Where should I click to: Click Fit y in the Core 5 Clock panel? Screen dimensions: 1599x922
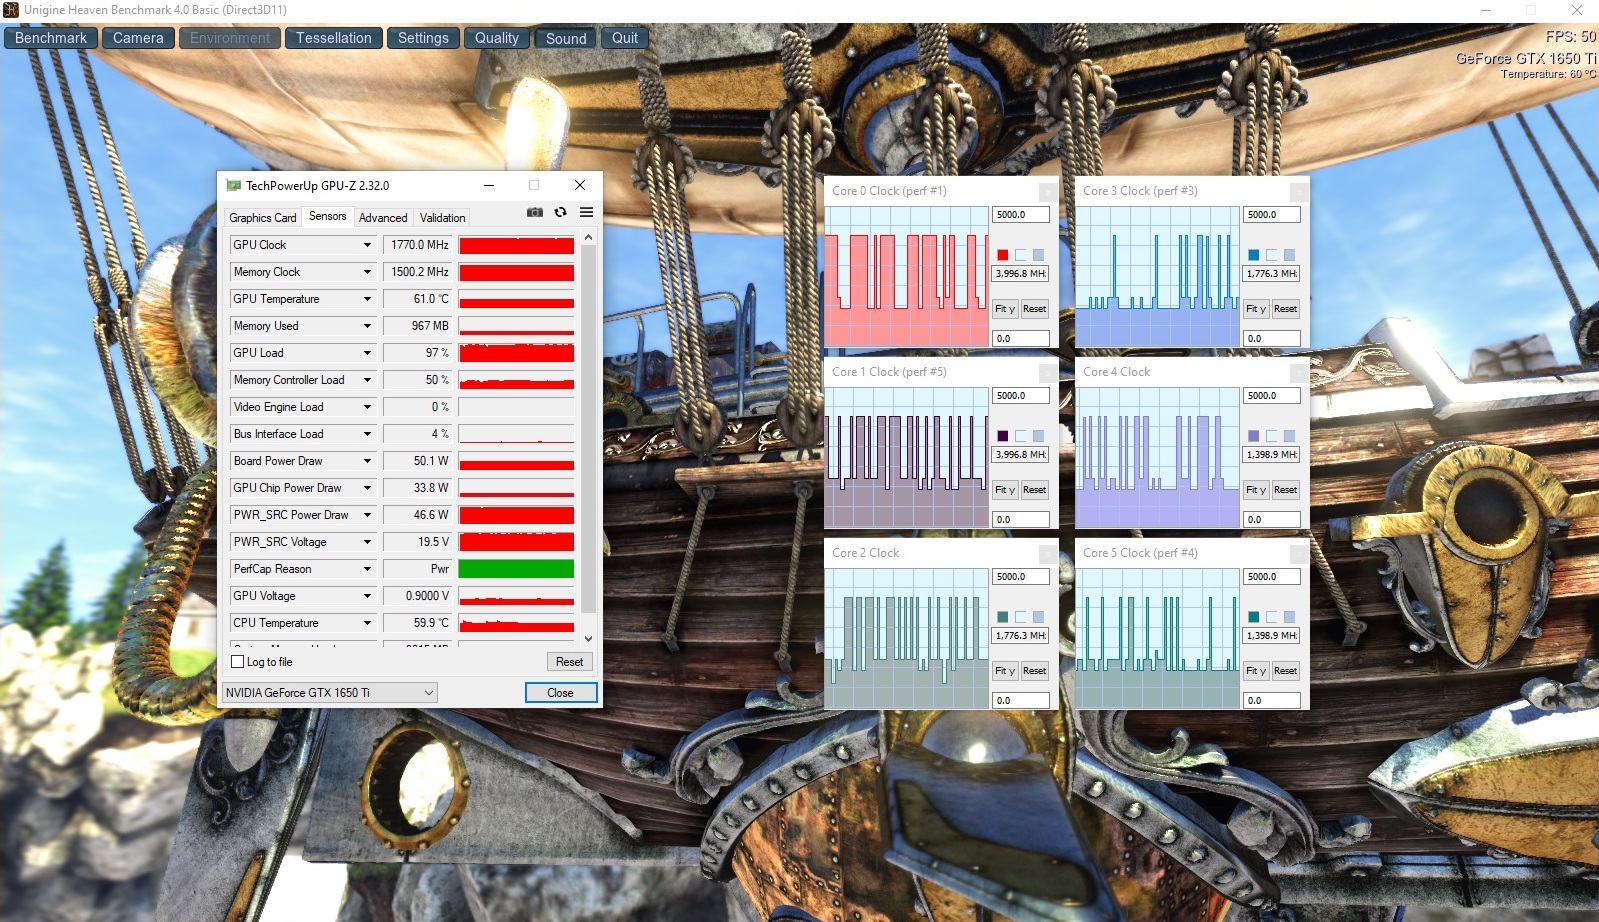tap(1256, 671)
